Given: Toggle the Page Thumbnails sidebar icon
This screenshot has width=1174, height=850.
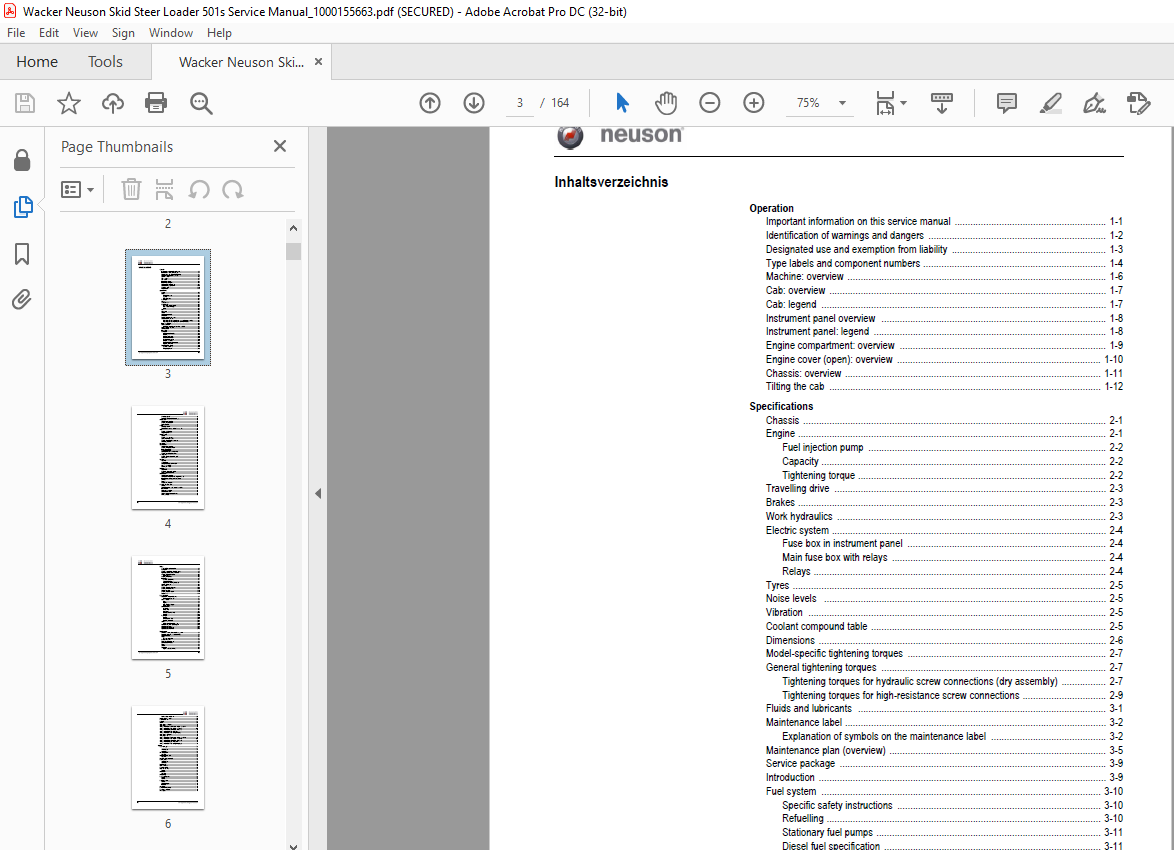Looking at the screenshot, I should tap(23, 207).
